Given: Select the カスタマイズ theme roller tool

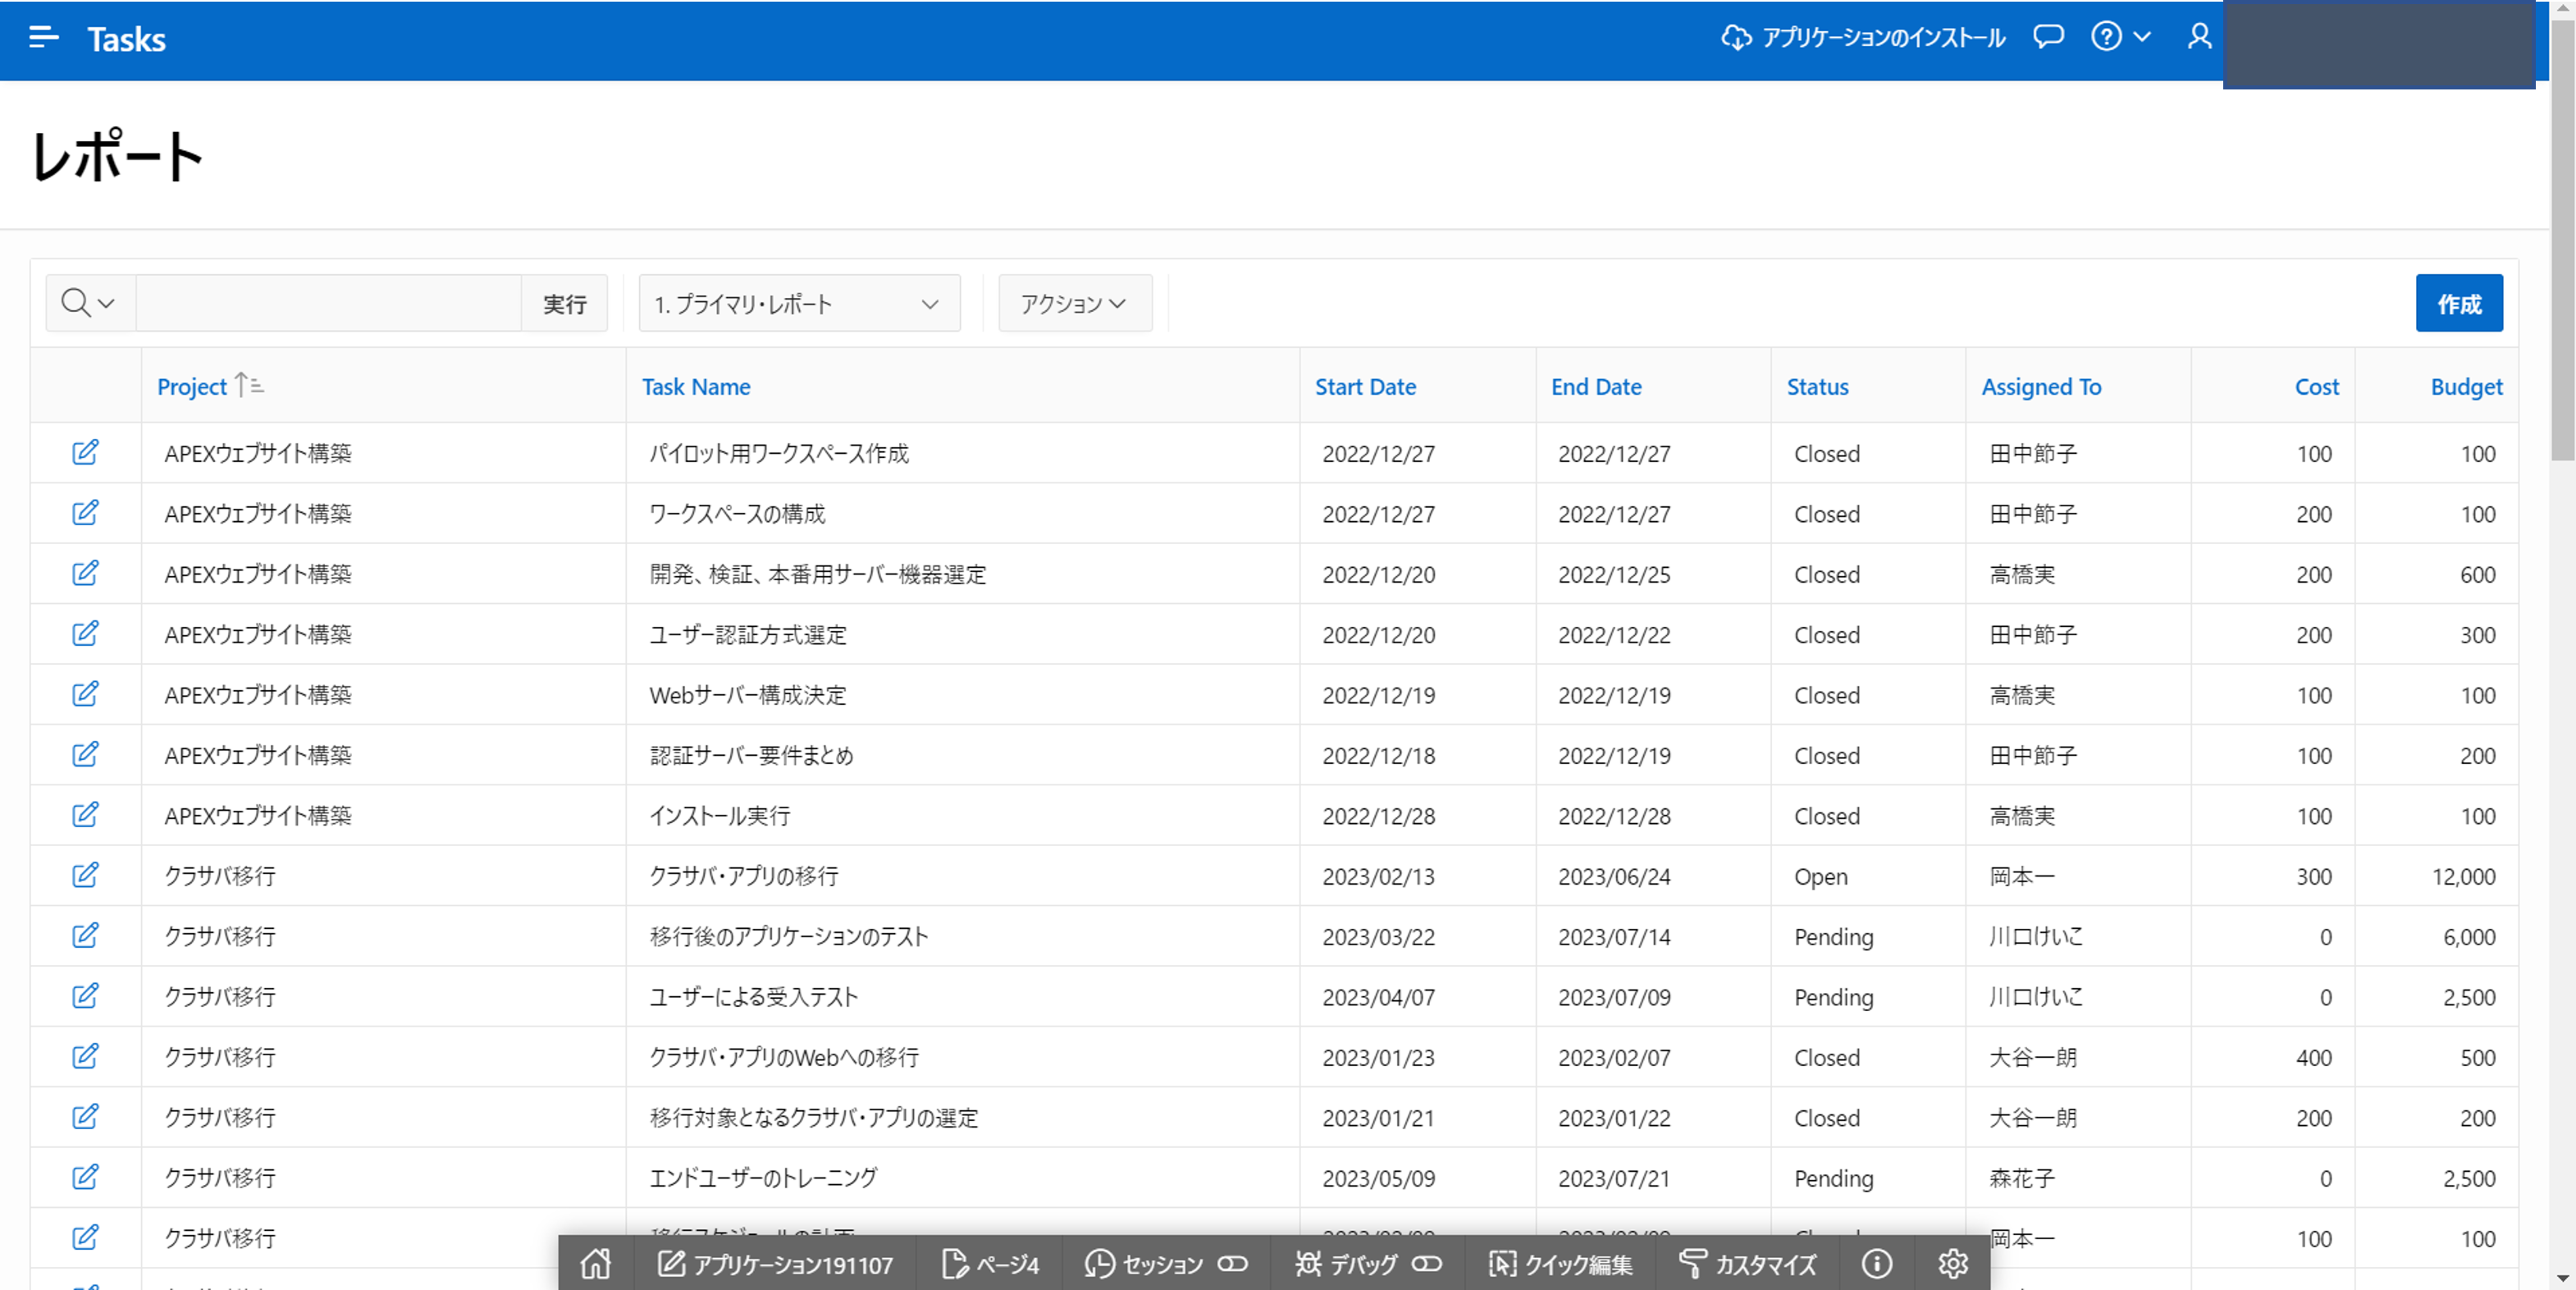Looking at the screenshot, I should [1748, 1264].
